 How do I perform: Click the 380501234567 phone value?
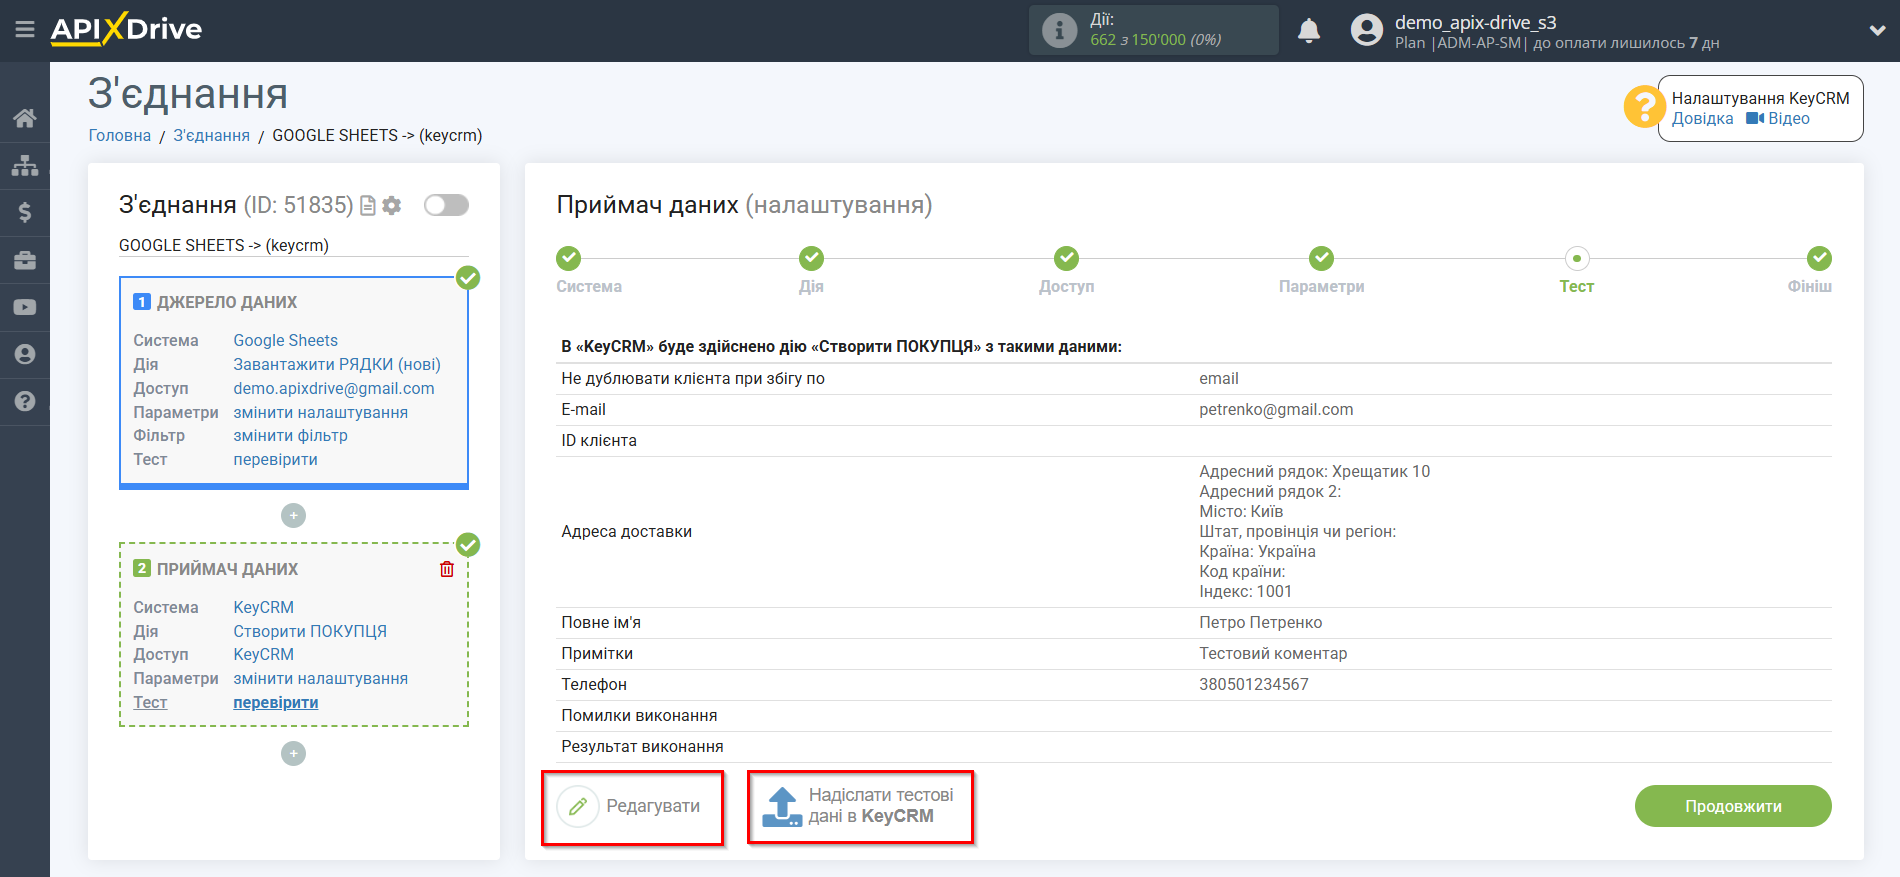click(1254, 685)
